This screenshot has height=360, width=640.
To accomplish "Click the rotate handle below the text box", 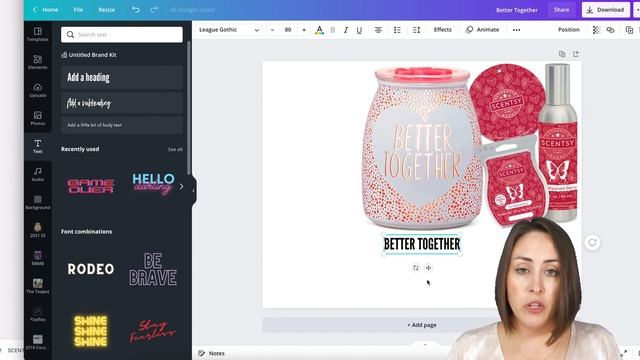I will pos(416,268).
